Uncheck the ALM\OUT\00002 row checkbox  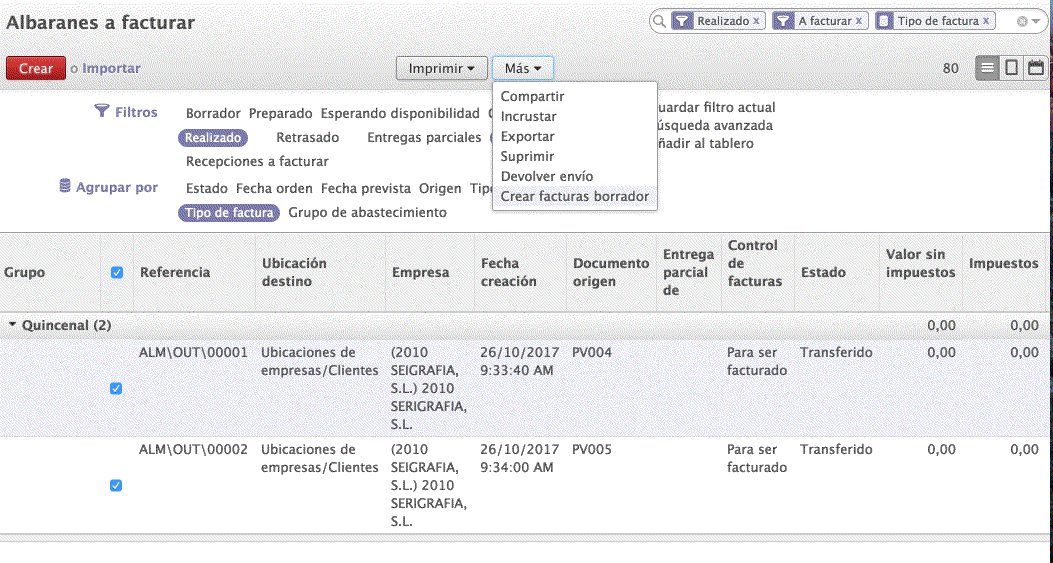tap(116, 485)
